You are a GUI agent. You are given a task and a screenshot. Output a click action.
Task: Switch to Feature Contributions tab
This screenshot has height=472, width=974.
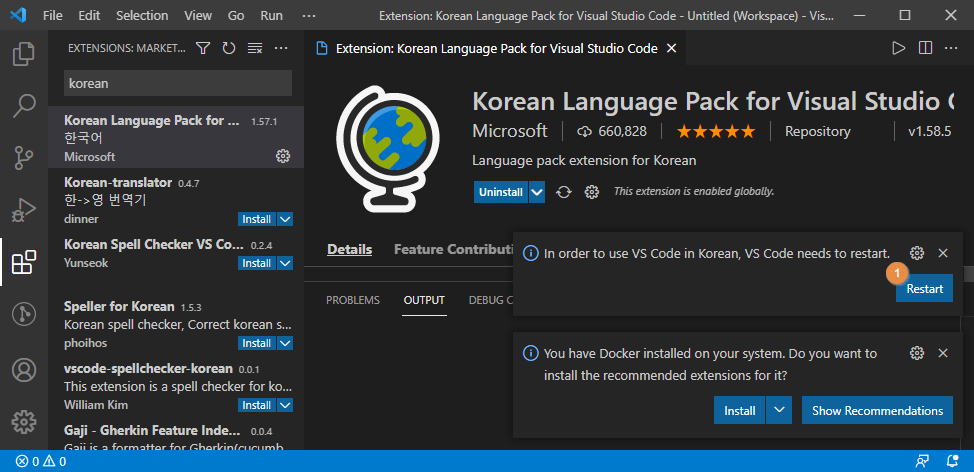coord(453,250)
